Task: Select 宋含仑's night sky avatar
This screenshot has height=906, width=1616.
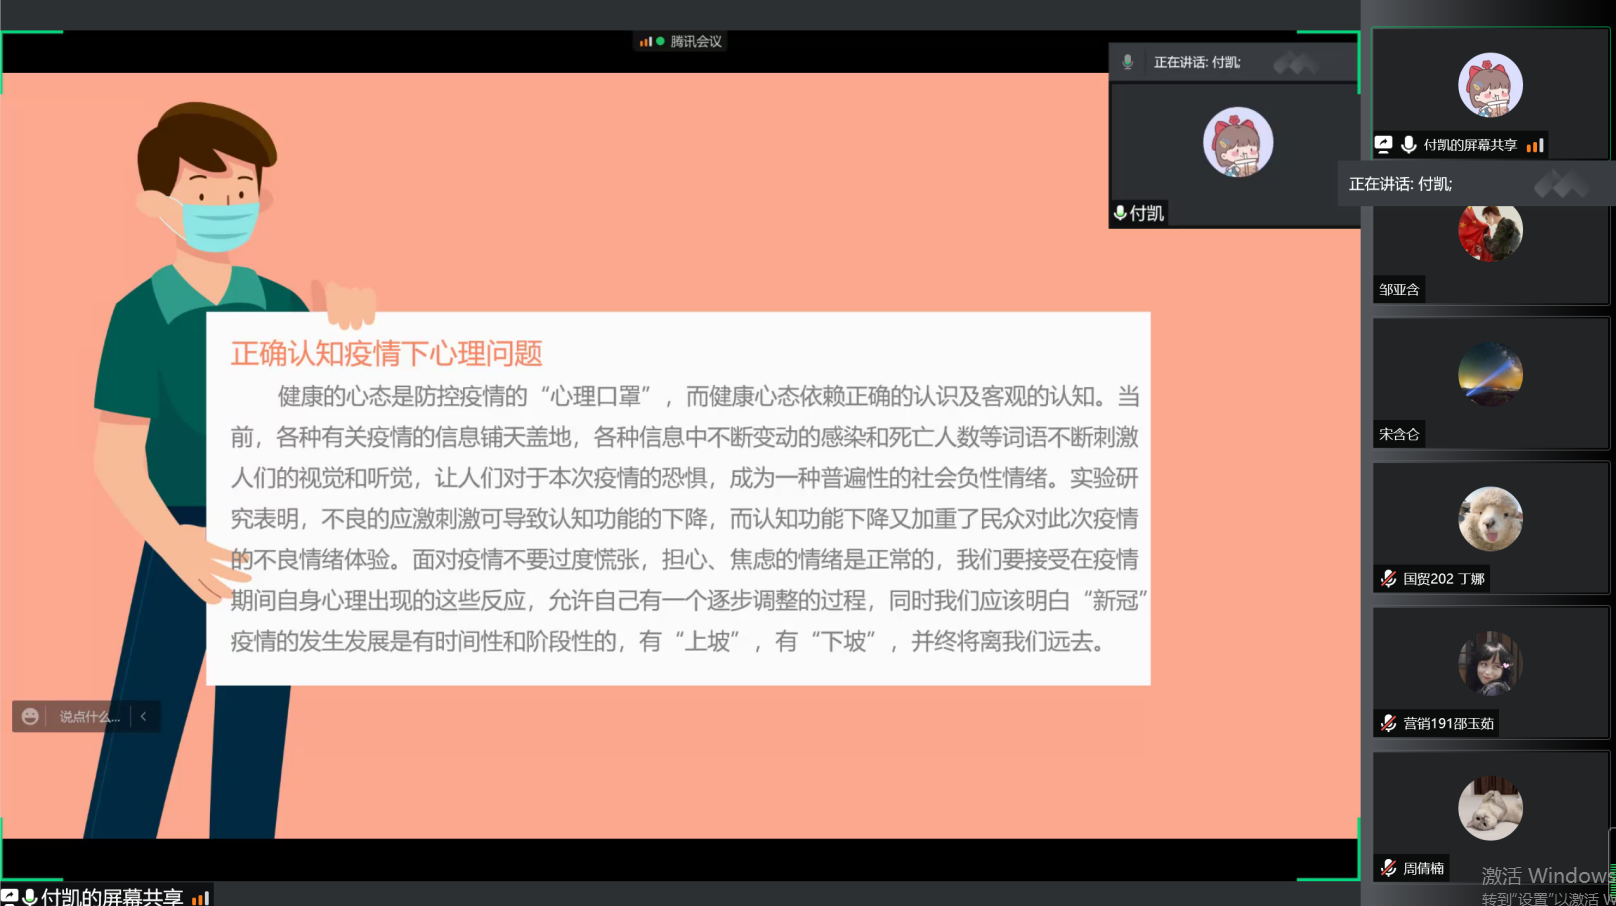Action: (x=1490, y=375)
